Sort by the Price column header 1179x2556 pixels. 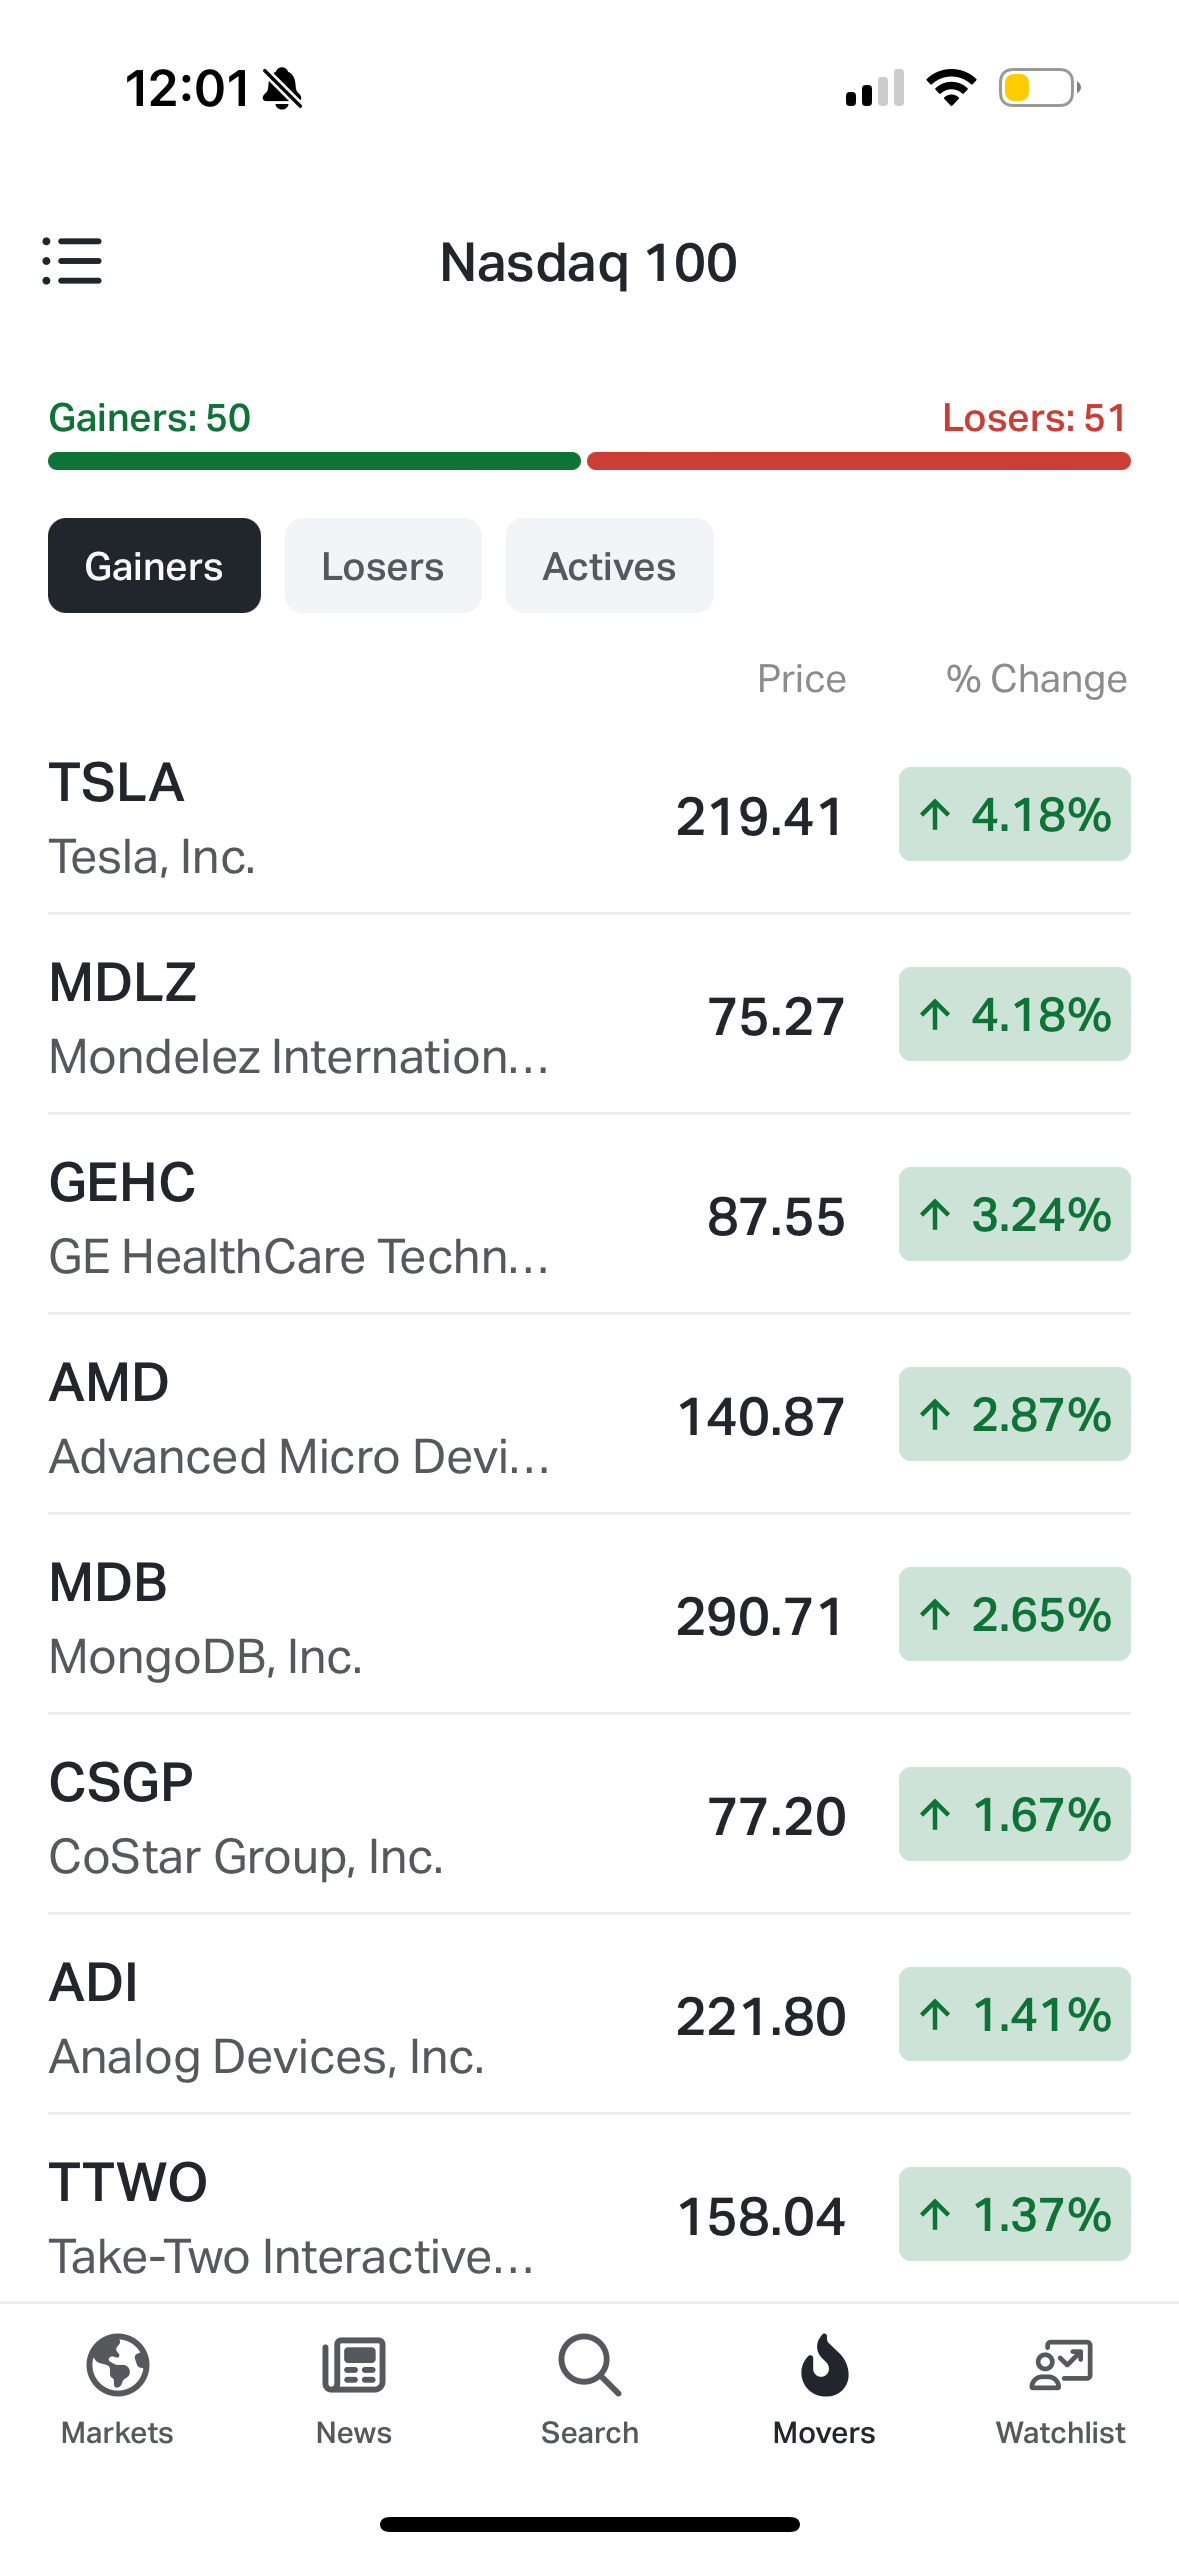click(x=801, y=679)
